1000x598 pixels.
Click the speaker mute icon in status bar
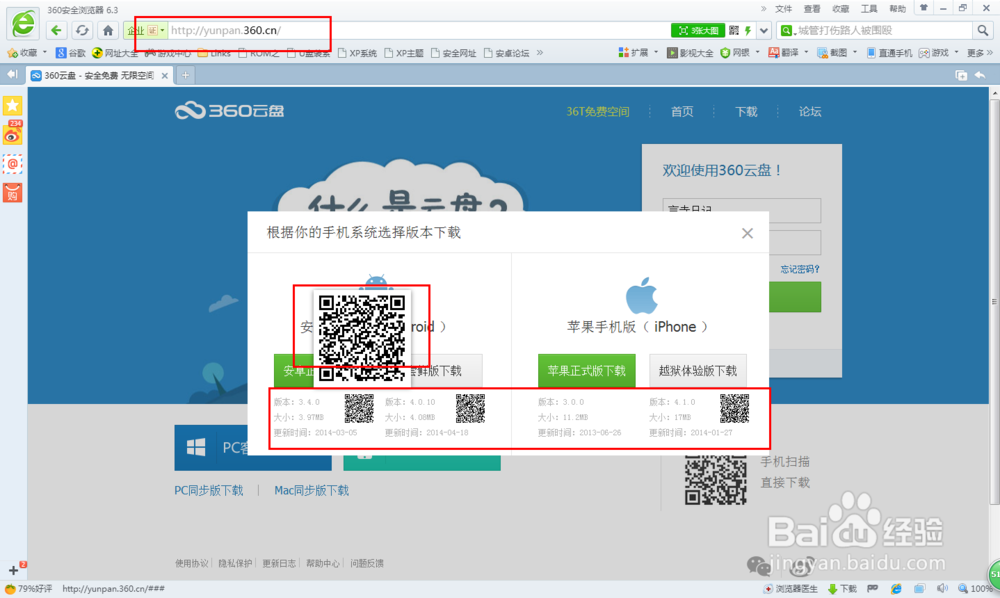pyautogui.click(x=942, y=588)
